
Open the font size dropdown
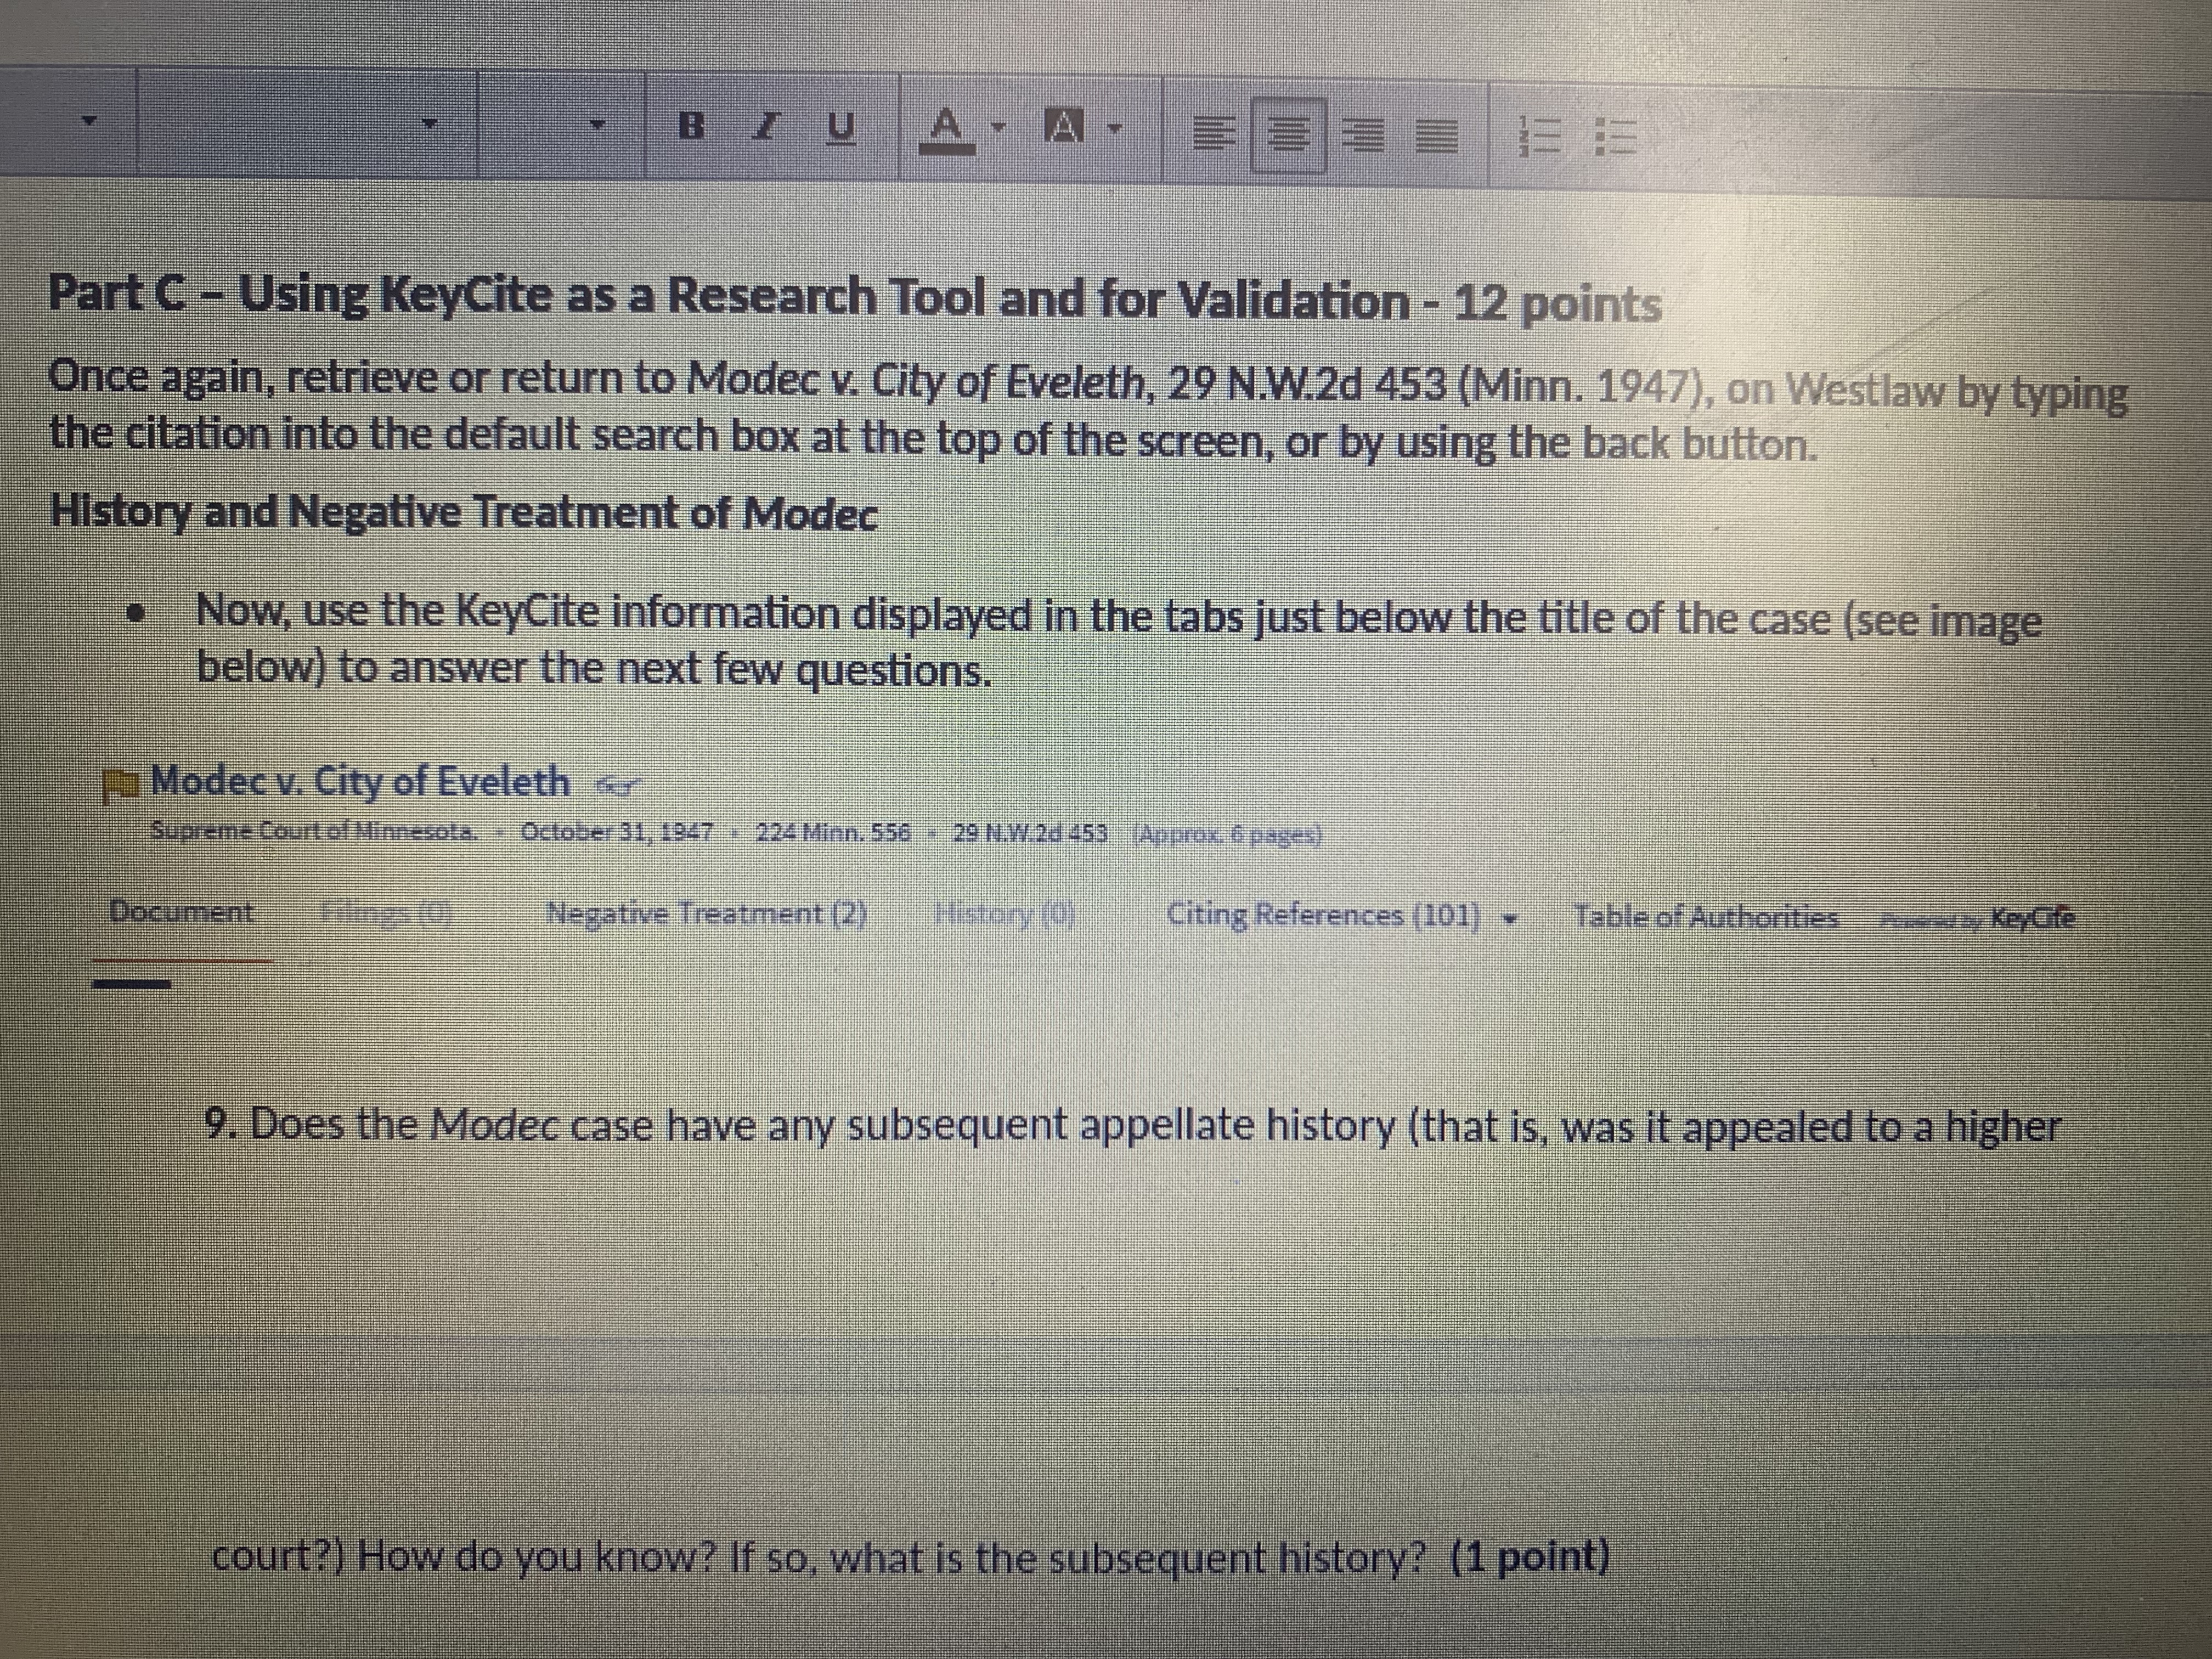[597, 125]
